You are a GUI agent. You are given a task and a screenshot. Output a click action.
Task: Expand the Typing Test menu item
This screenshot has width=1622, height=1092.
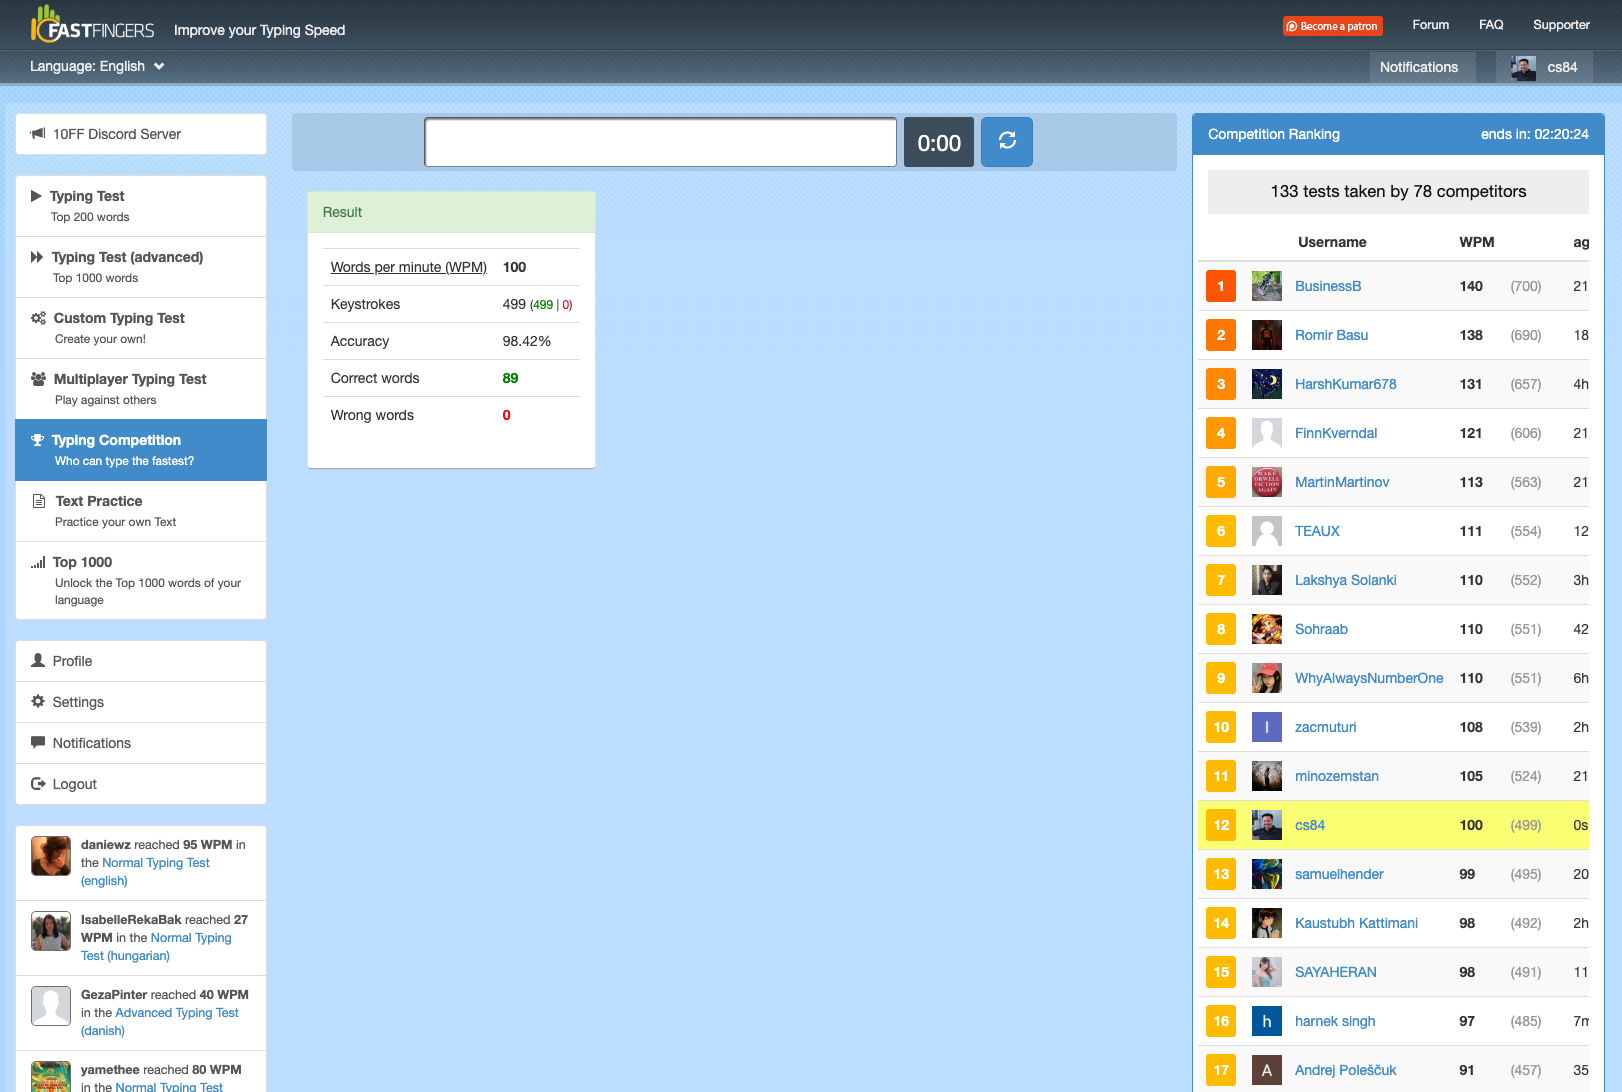point(141,206)
